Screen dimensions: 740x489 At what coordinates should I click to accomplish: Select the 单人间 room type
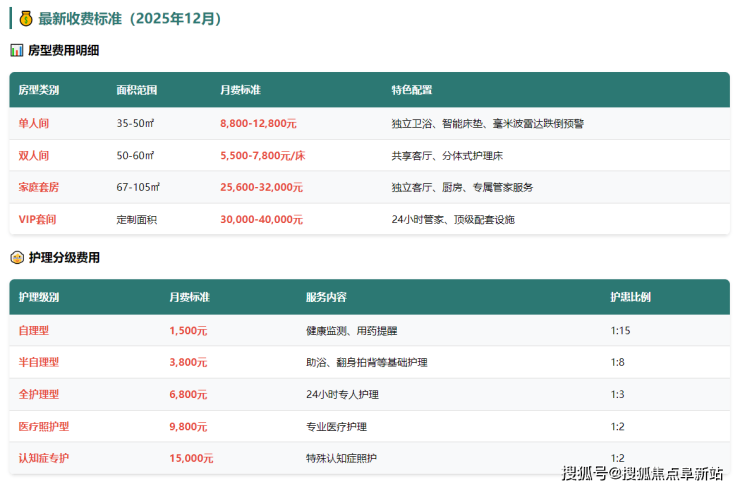tap(34, 123)
